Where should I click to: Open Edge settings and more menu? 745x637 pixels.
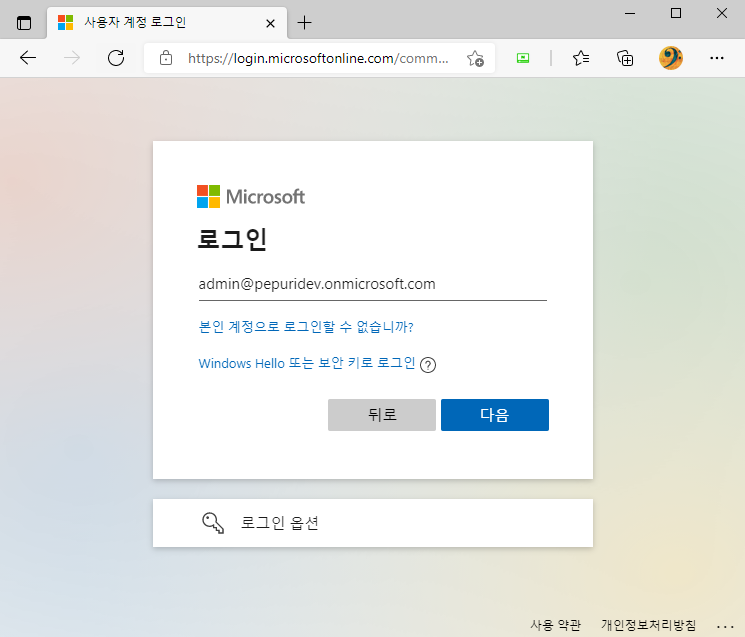716,58
